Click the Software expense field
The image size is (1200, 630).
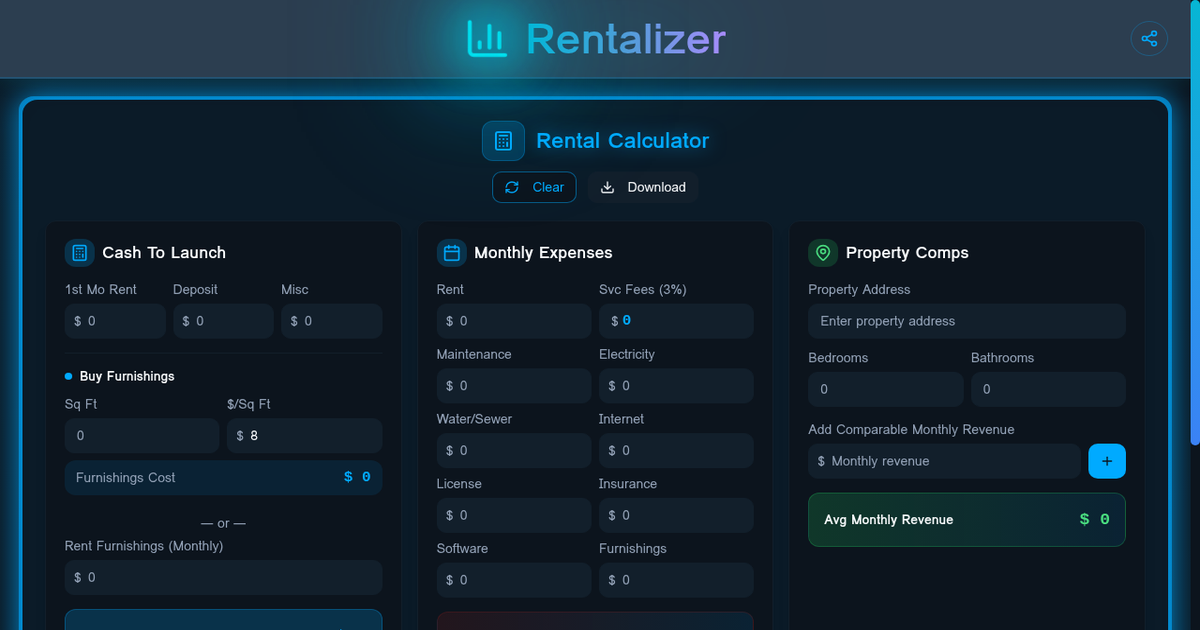point(514,580)
